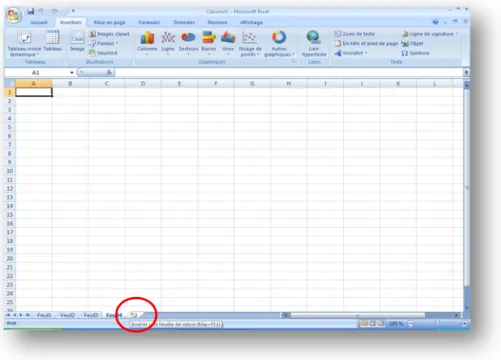Expand the Formes dropdown
This screenshot has height=360, width=501.
104,43
